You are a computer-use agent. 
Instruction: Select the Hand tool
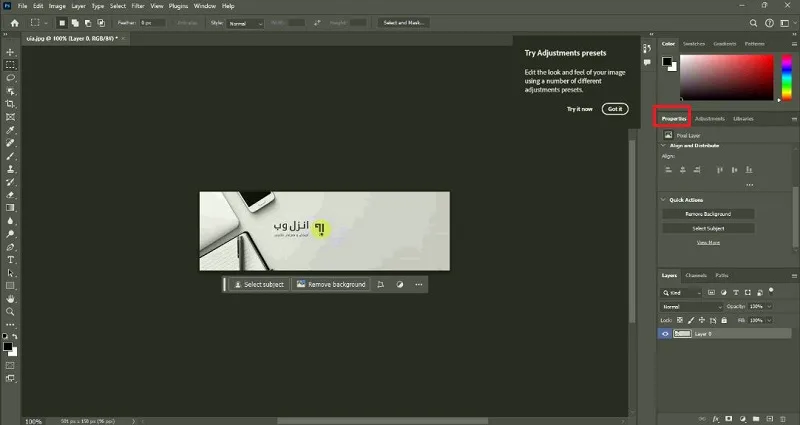click(x=10, y=299)
